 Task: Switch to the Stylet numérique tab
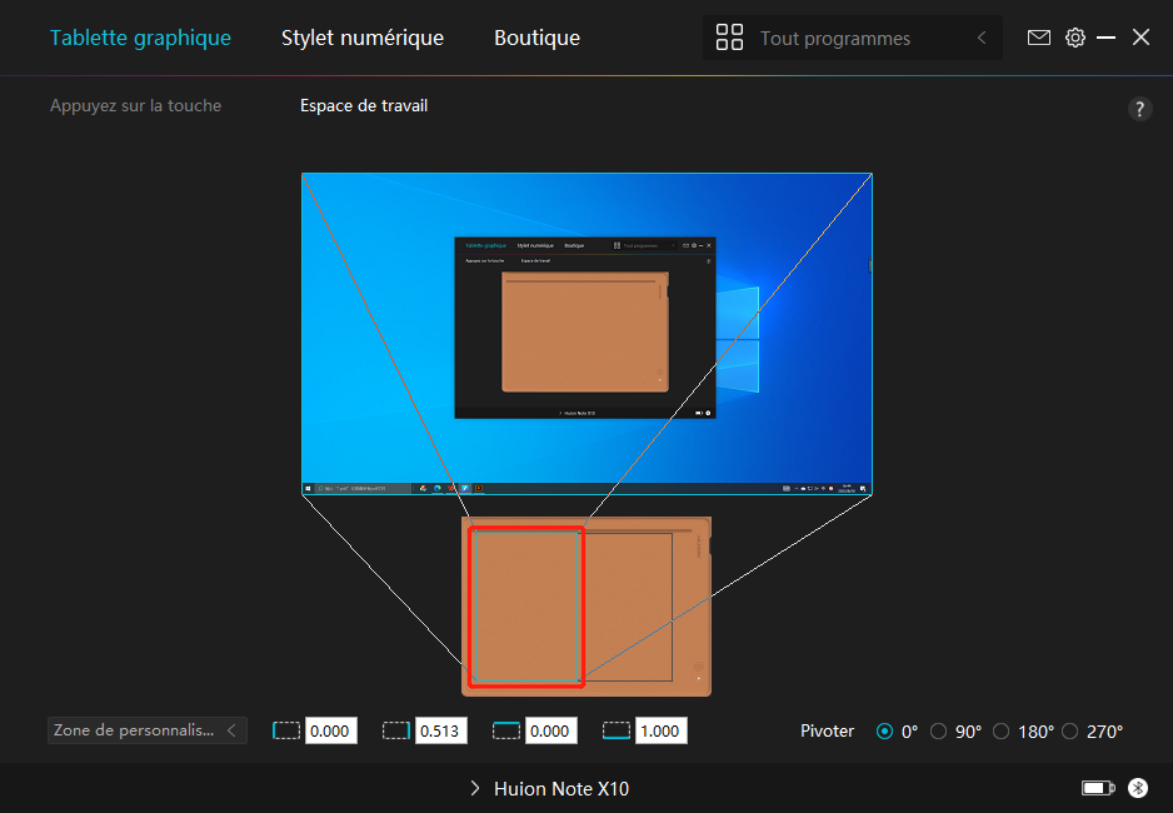[362, 38]
